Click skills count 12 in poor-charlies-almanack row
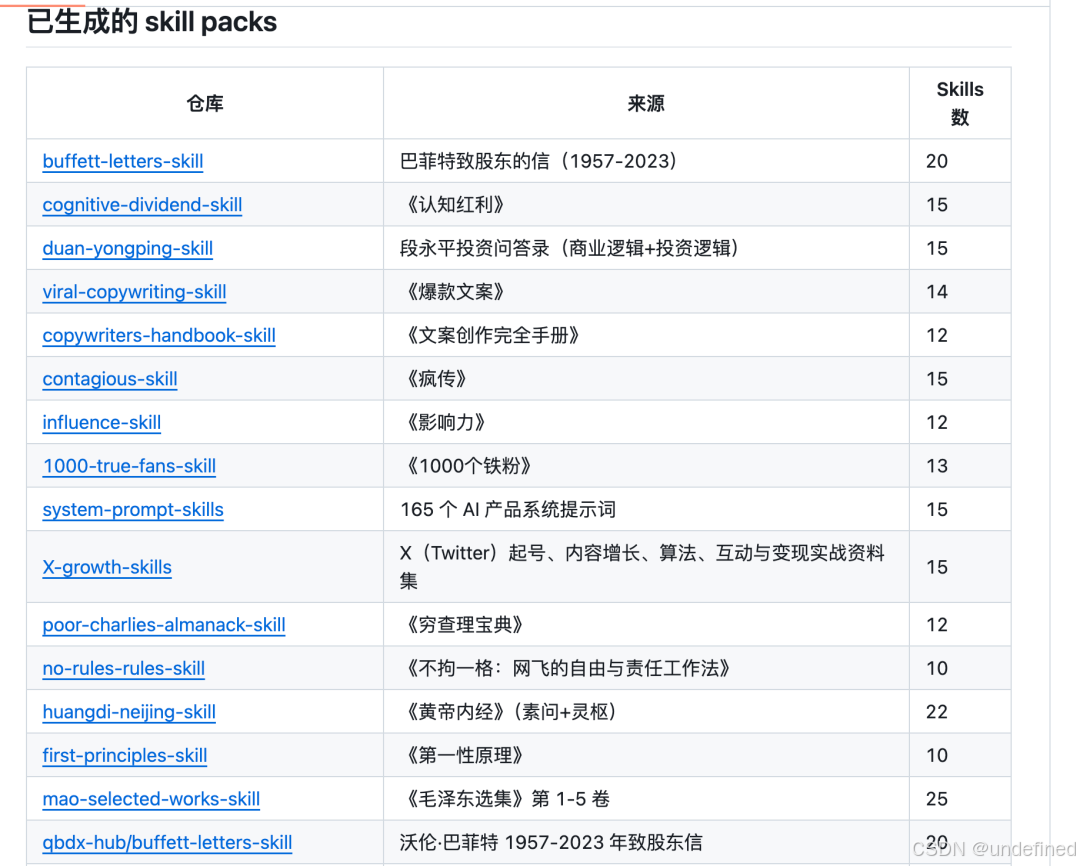 pyautogui.click(x=937, y=624)
